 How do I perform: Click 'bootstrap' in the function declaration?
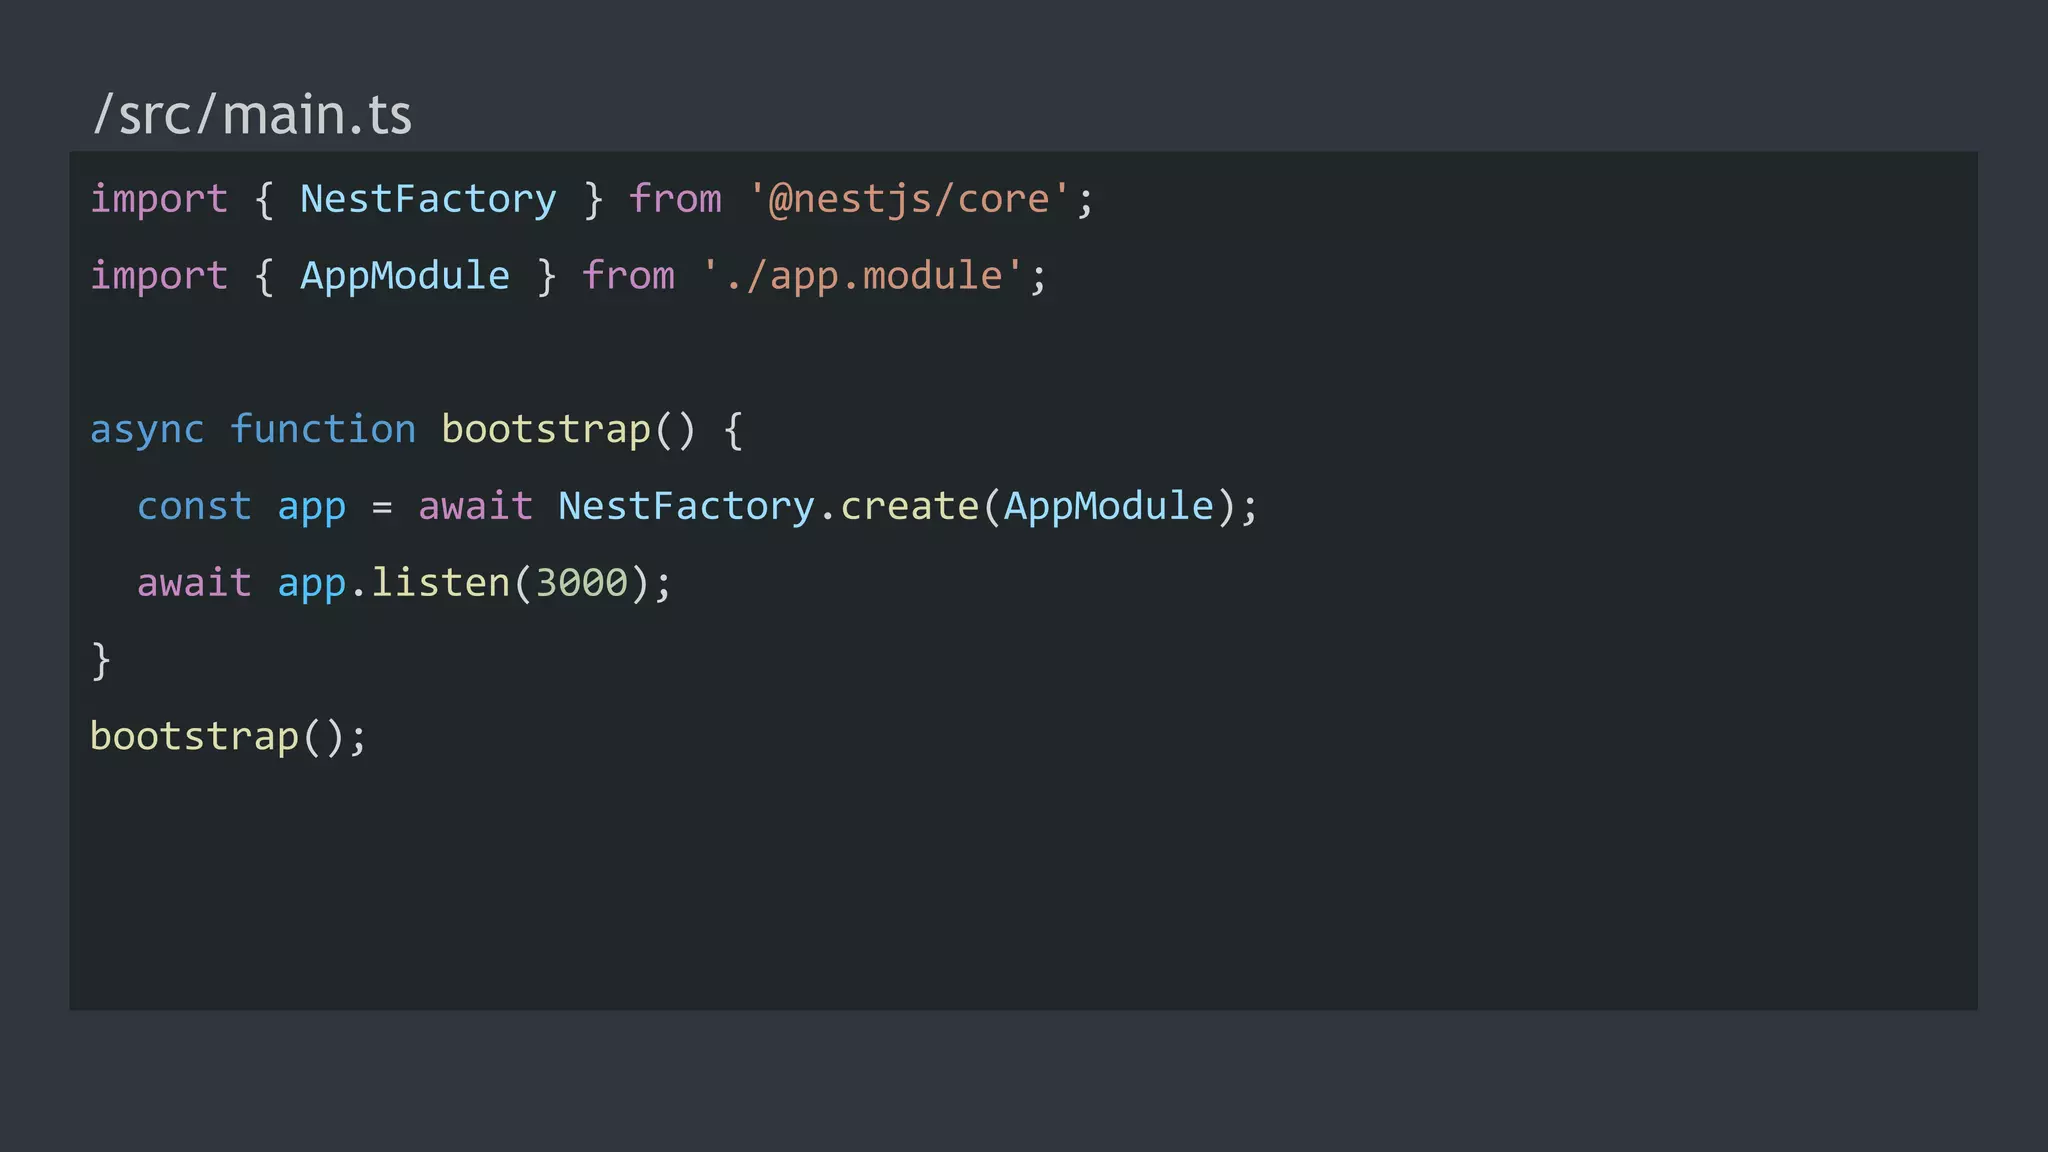point(546,430)
